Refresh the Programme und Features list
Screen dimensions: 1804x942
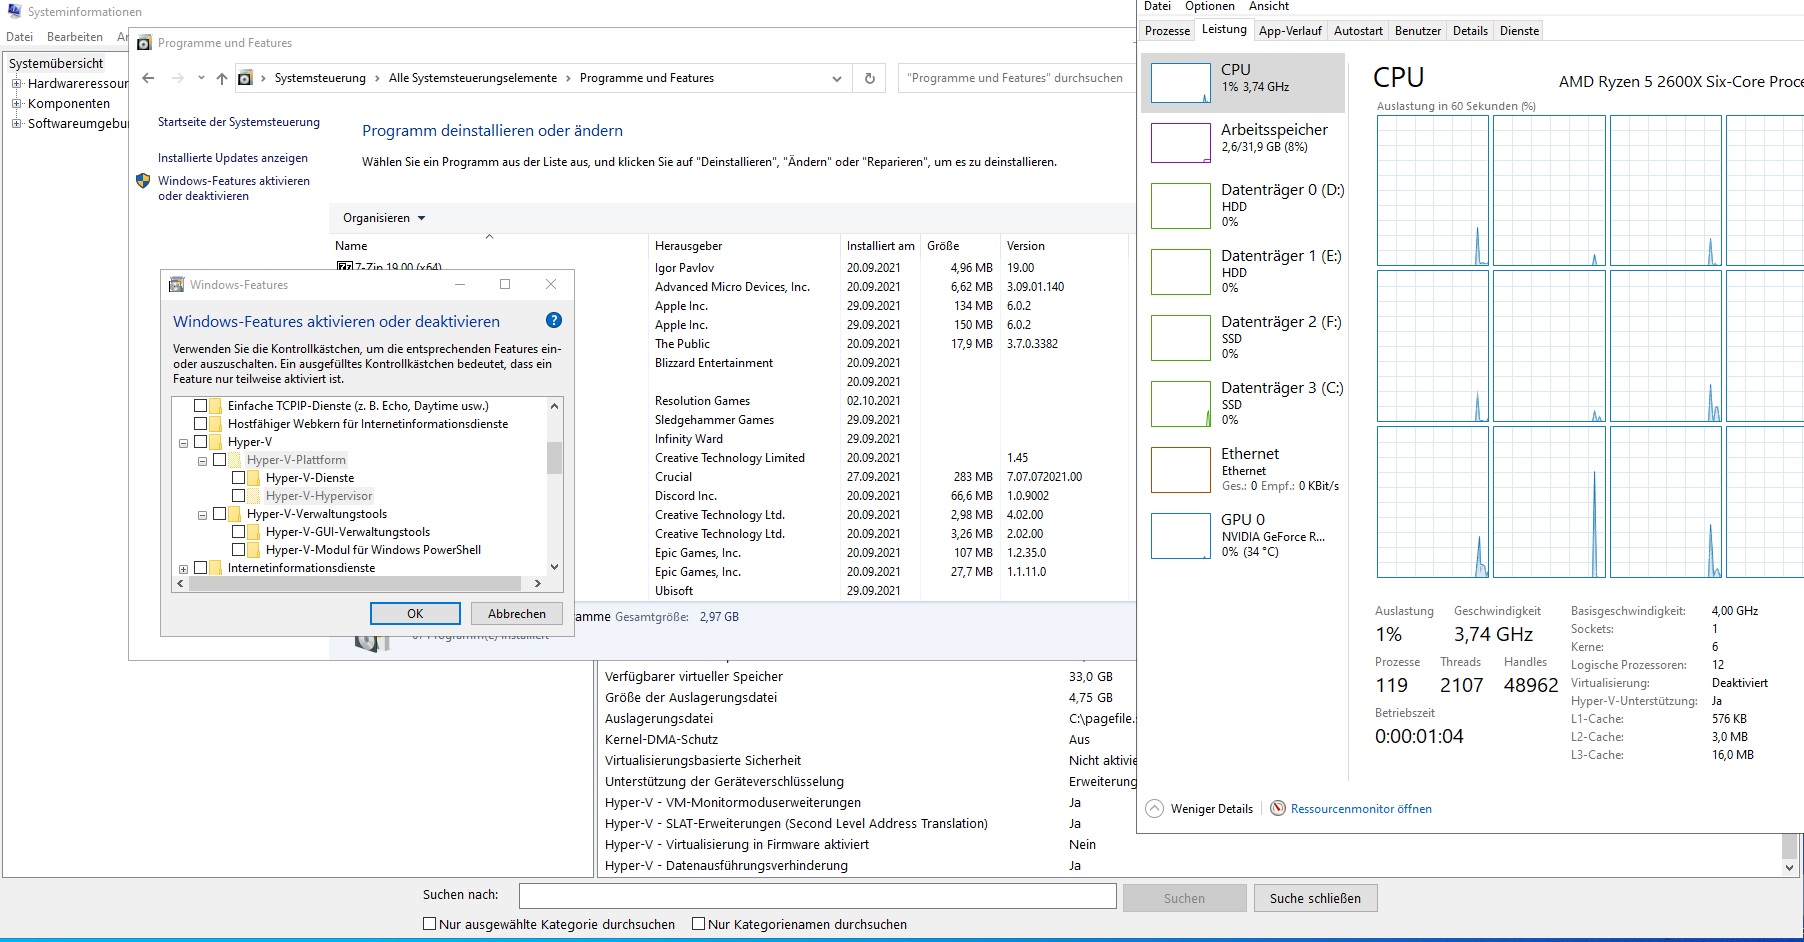click(870, 78)
